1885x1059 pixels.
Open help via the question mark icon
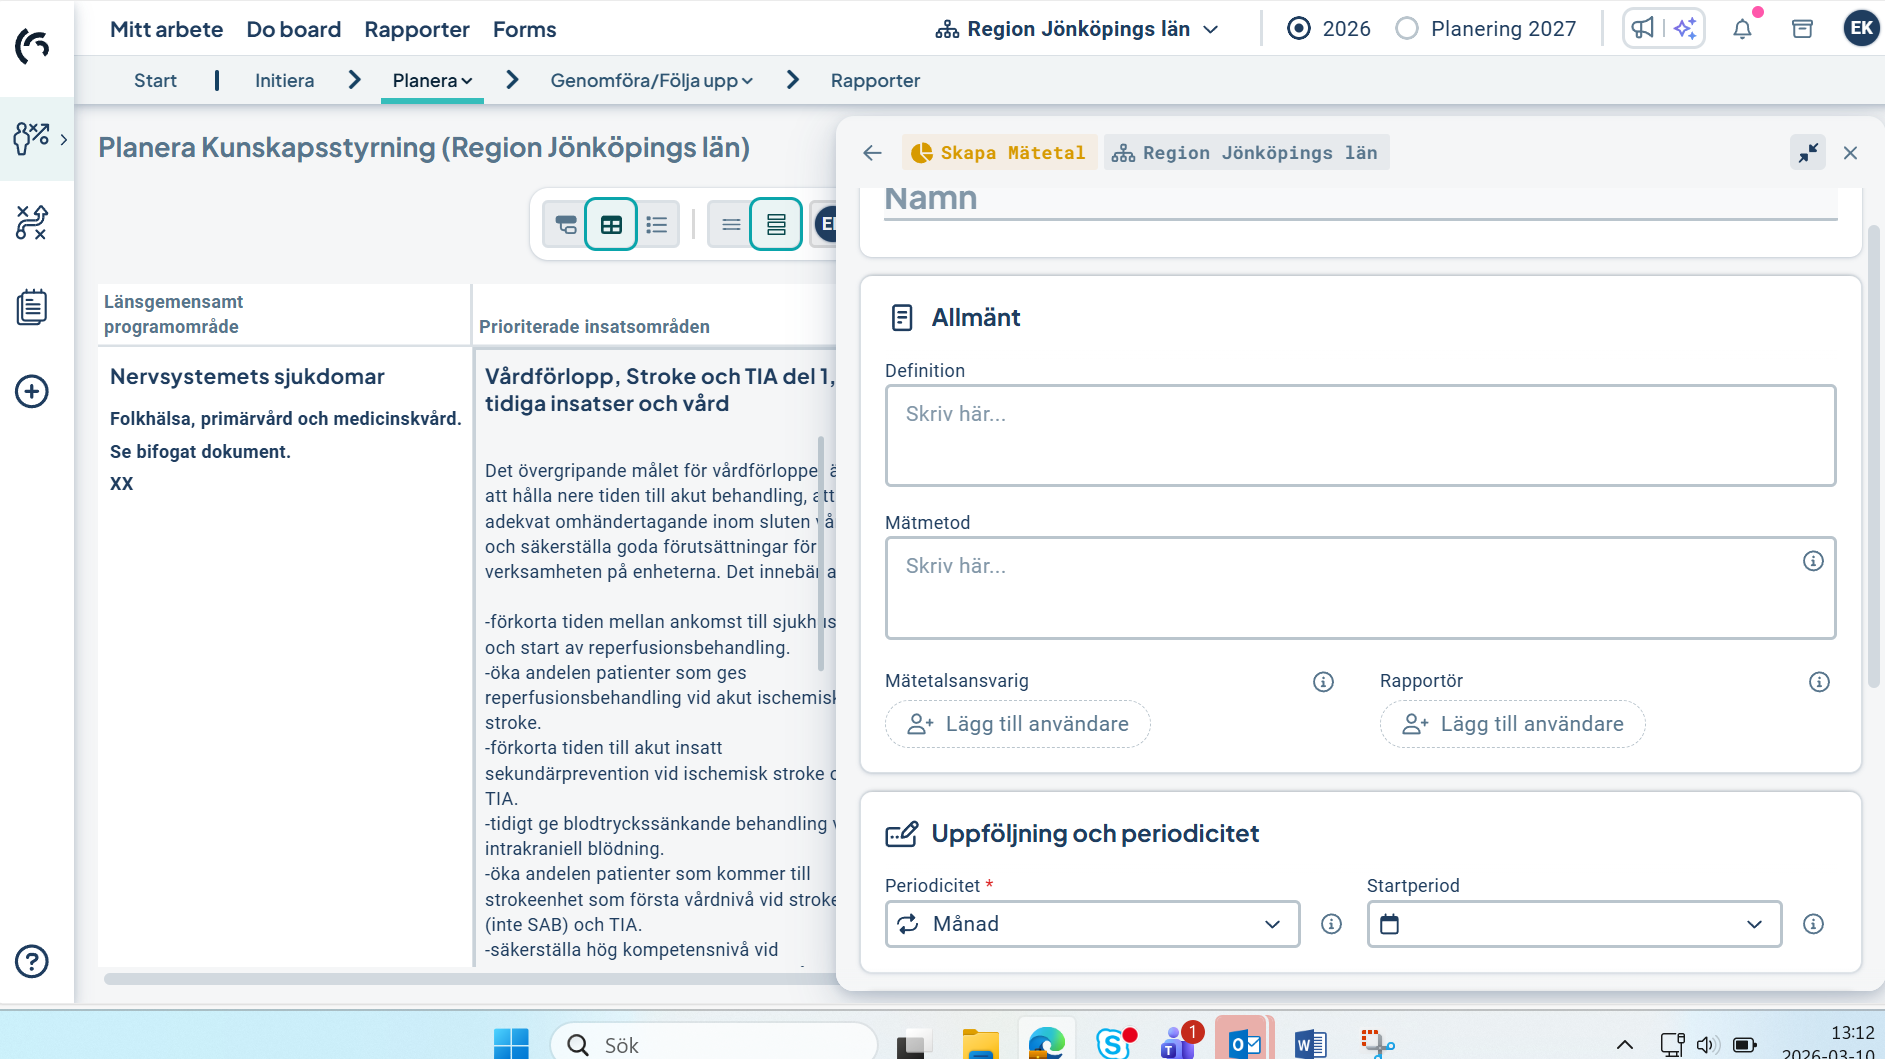[x=31, y=962]
